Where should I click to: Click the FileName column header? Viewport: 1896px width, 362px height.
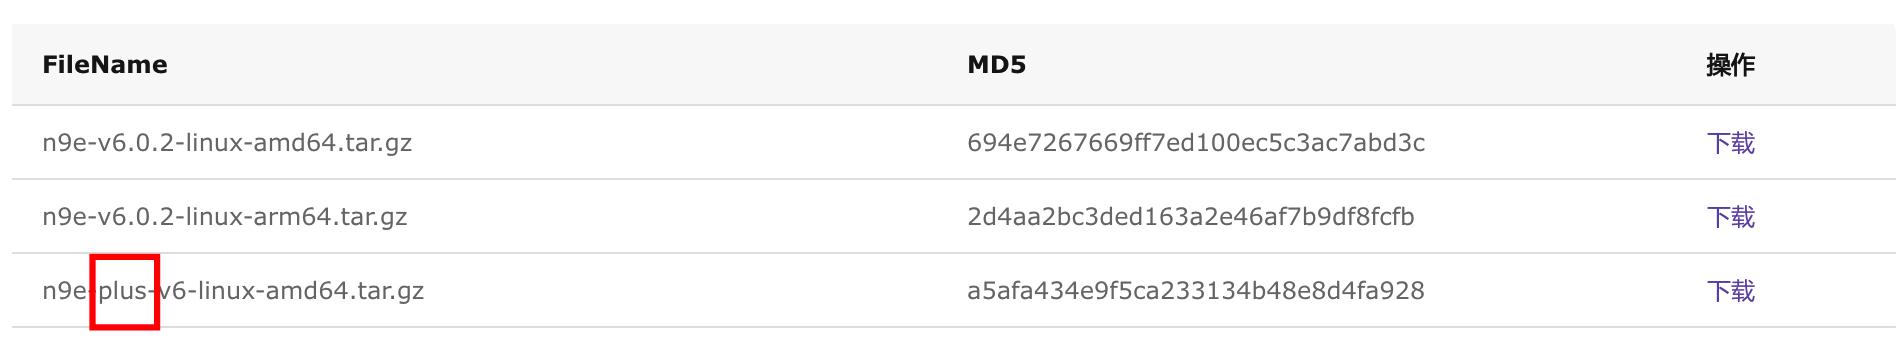[x=105, y=65]
